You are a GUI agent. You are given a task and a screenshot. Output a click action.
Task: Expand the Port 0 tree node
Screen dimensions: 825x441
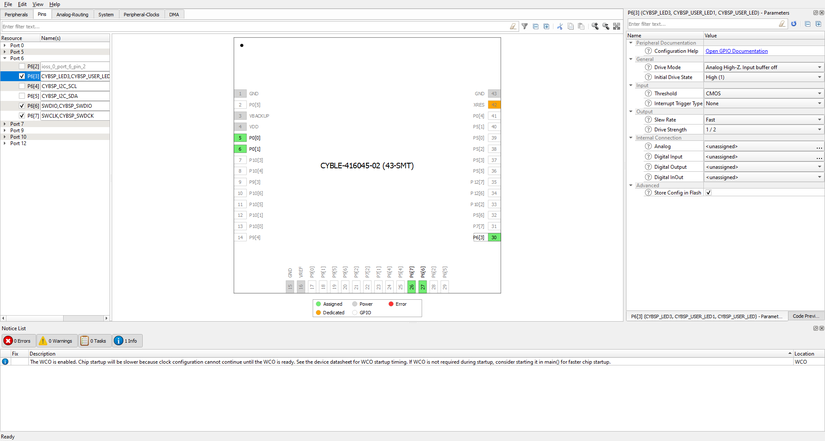pos(5,45)
